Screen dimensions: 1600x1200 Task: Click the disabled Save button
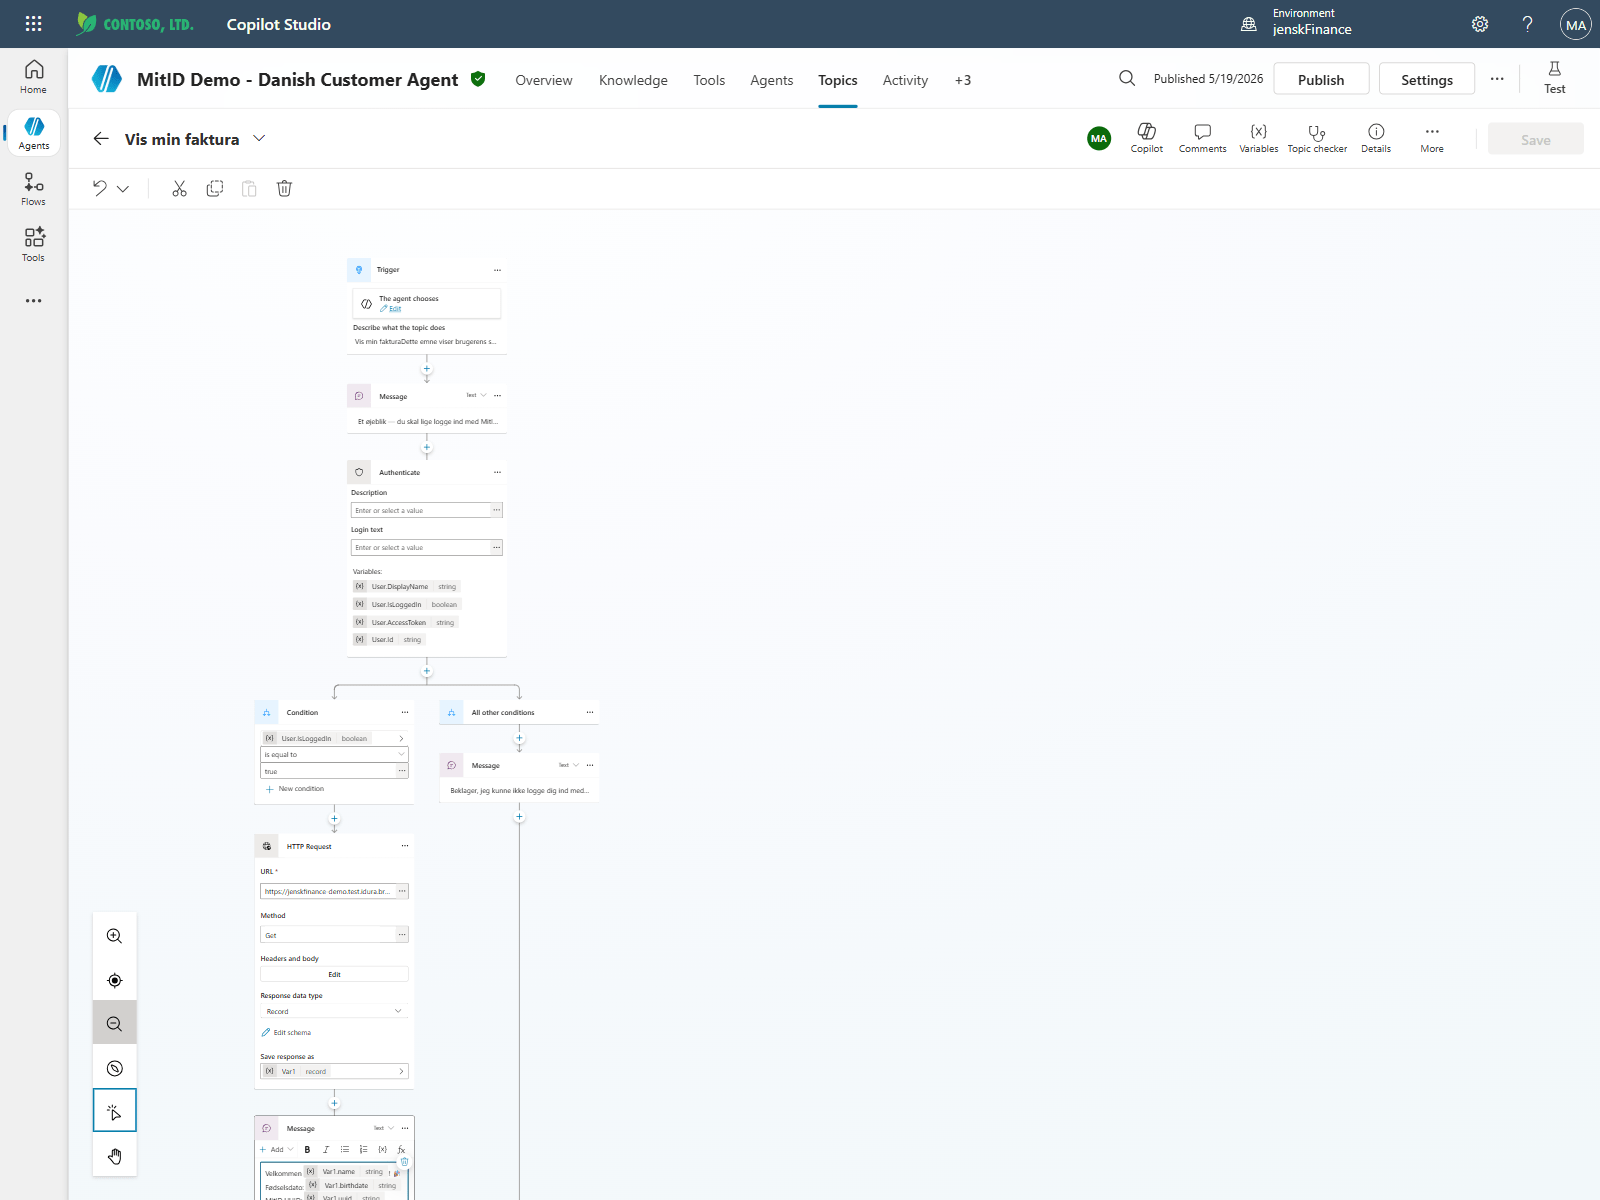coord(1536,139)
